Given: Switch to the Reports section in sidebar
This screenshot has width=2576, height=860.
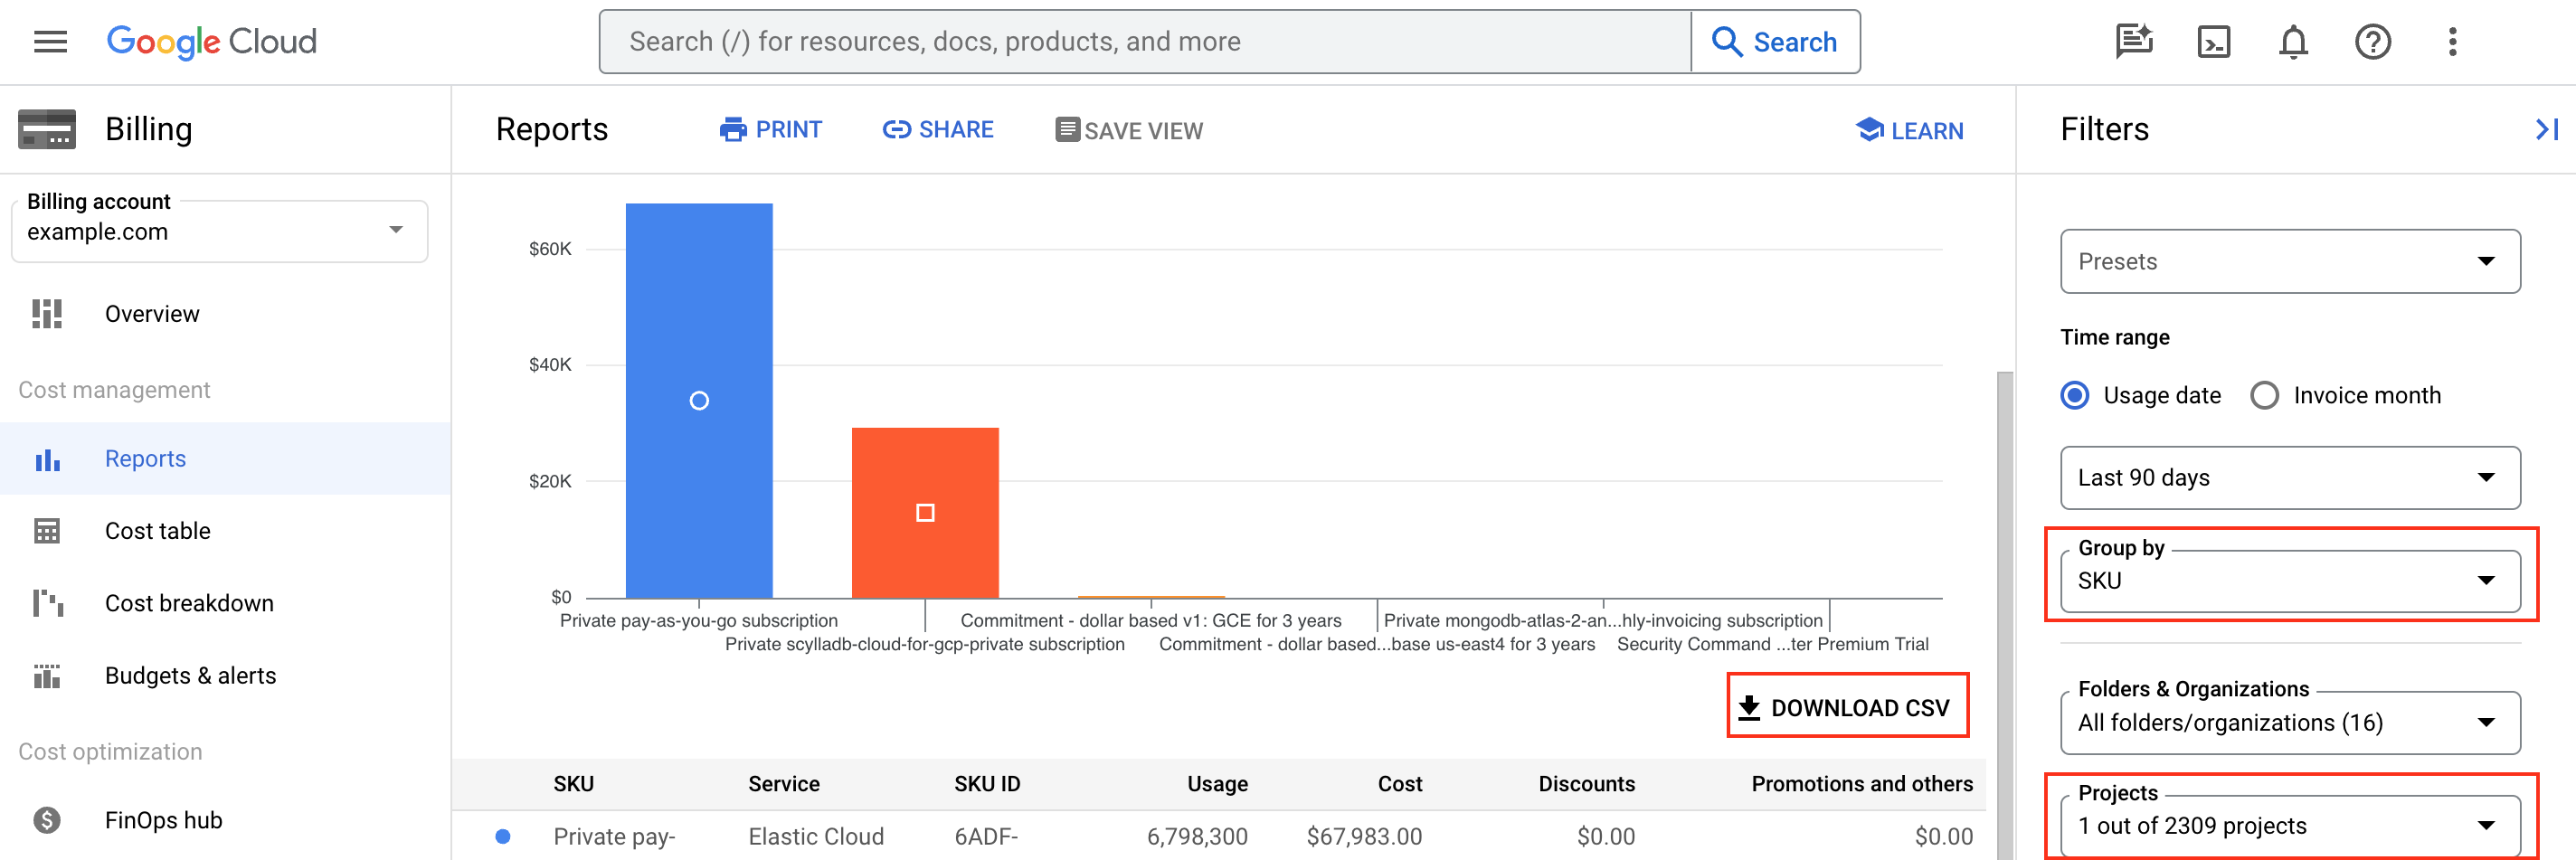Looking at the screenshot, I should point(145,458).
